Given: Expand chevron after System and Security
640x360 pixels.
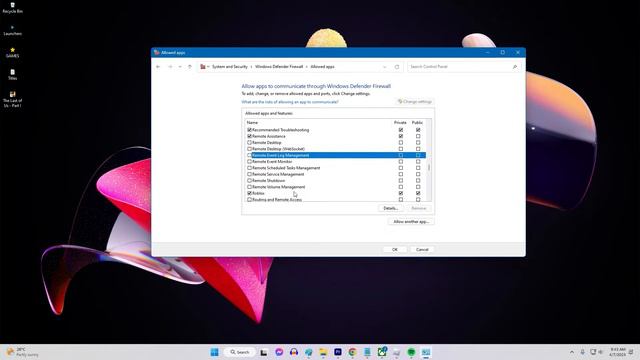Looking at the screenshot, I should click(251, 67).
